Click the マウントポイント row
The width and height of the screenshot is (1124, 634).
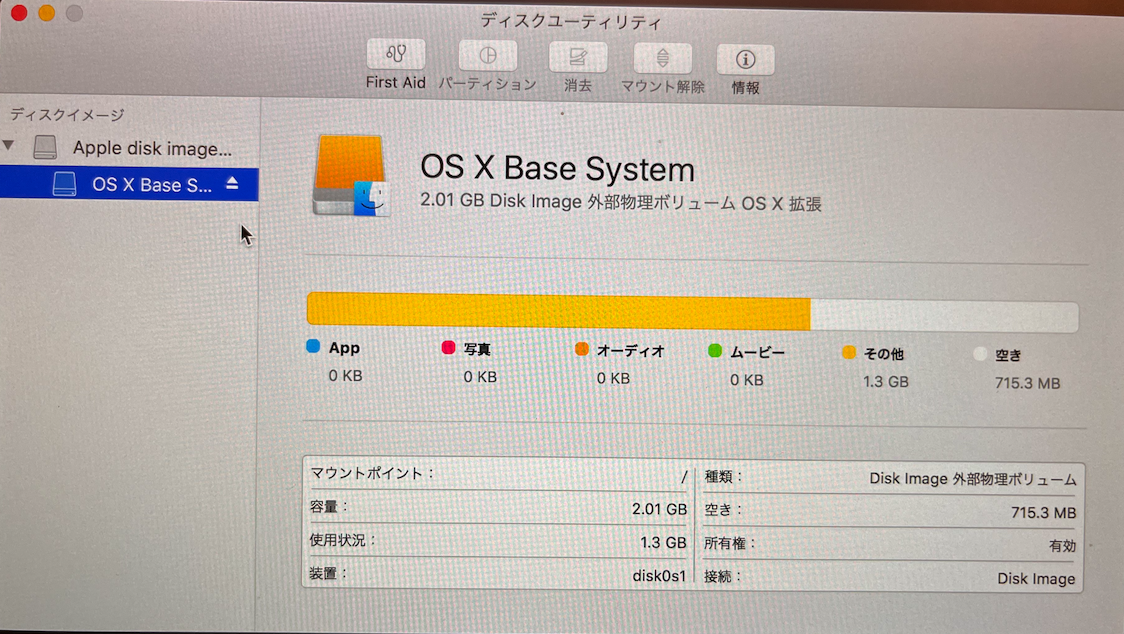coord(499,474)
